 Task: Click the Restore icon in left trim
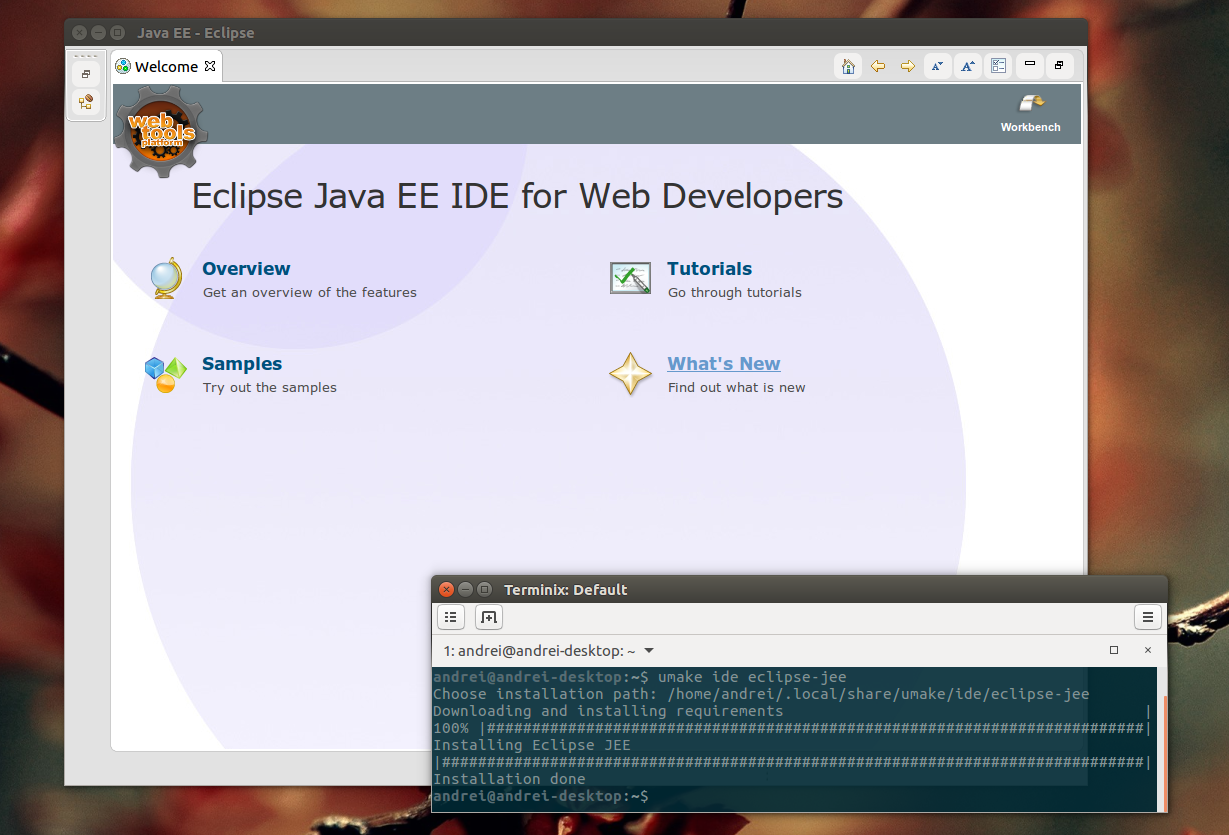point(86,74)
